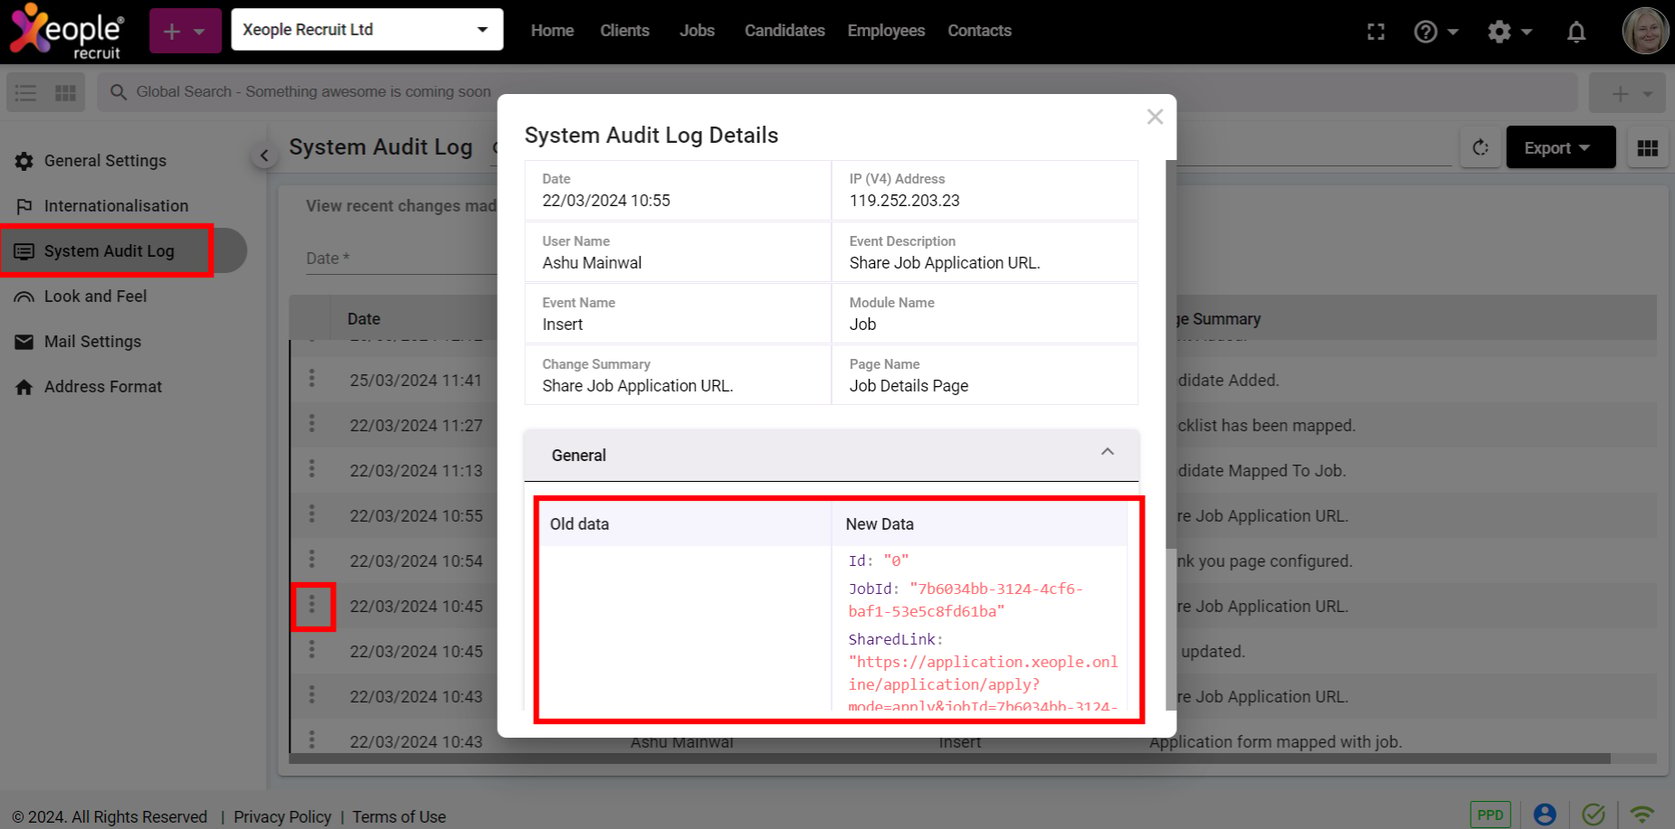Image resolution: width=1675 pixels, height=829 pixels.
Task: Open the purple plus quick-add button
Action: click(x=185, y=31)
